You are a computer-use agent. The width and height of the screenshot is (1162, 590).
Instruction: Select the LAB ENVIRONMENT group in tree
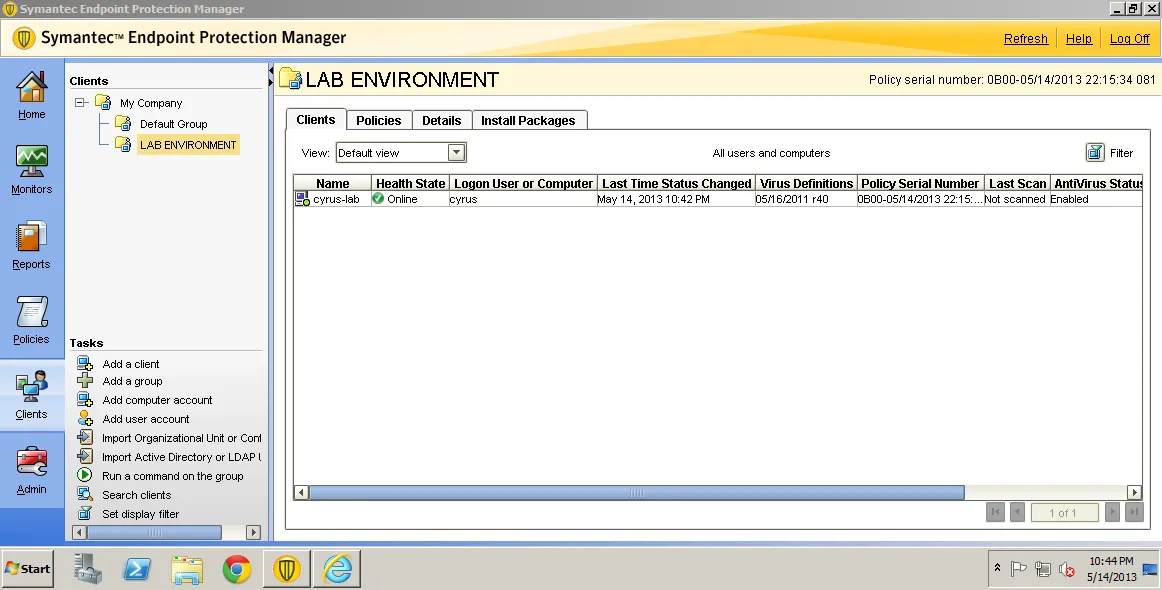click(188, 145)
